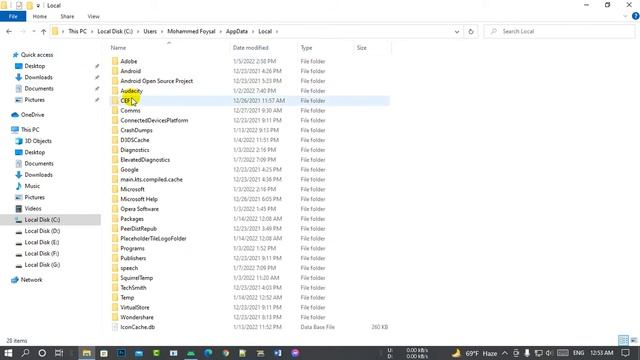
Task: Open Task View on the taskbar
Action: point(59,353)
